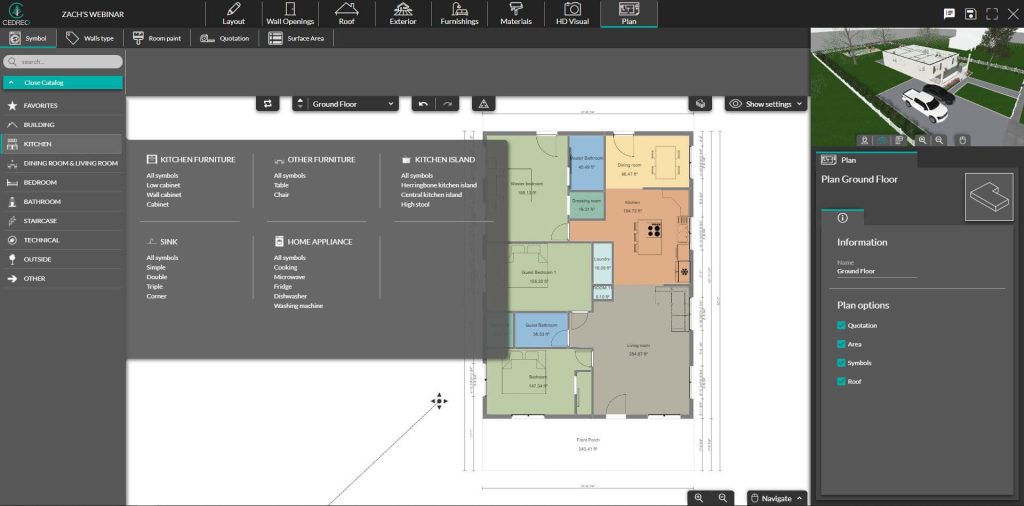
Task: Click the triangle warning toolbar icon
Action: tap(483, 104)
